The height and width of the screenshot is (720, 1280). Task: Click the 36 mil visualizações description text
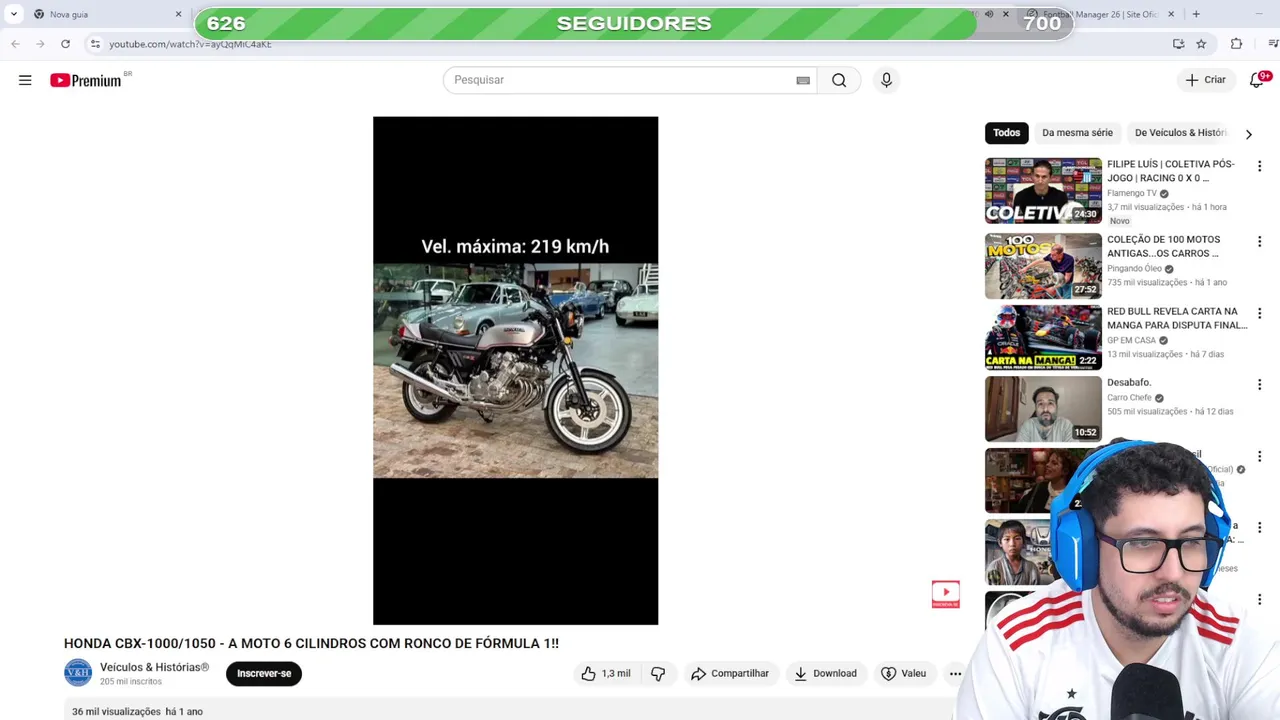(x=116, y=711)
